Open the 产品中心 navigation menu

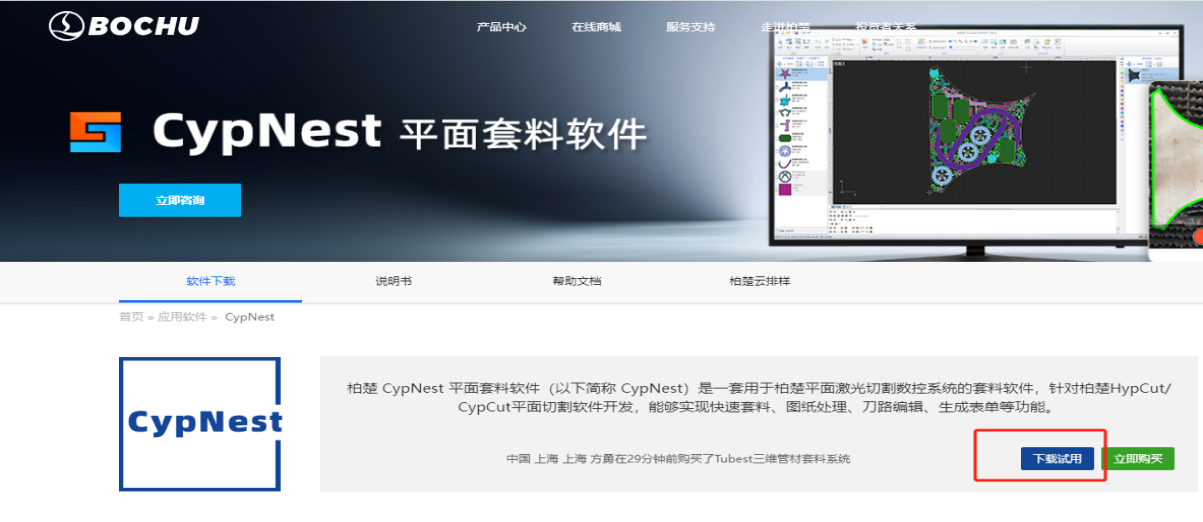[502, 27]
